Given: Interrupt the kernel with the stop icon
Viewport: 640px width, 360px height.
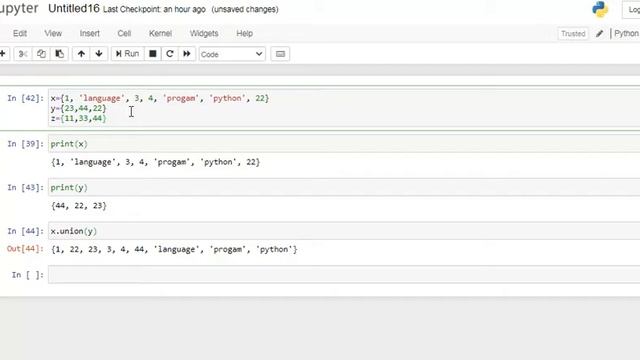Looking at the screenshot, I should pos(153,54).
